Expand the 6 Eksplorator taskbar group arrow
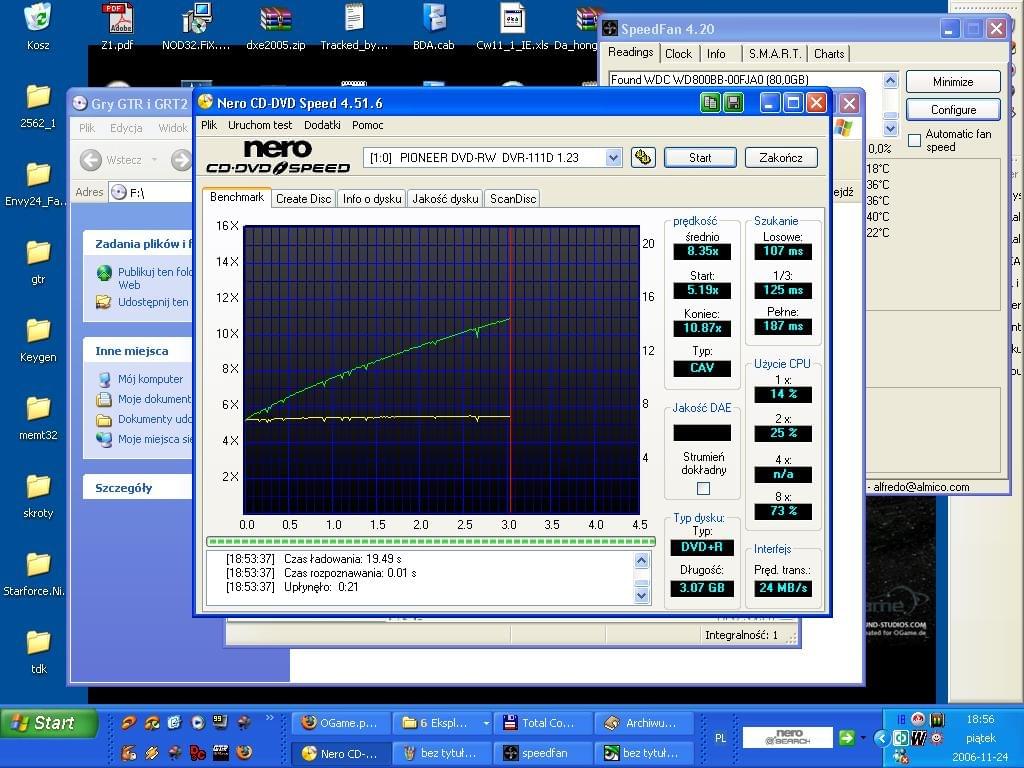 (x=486, y=723)
